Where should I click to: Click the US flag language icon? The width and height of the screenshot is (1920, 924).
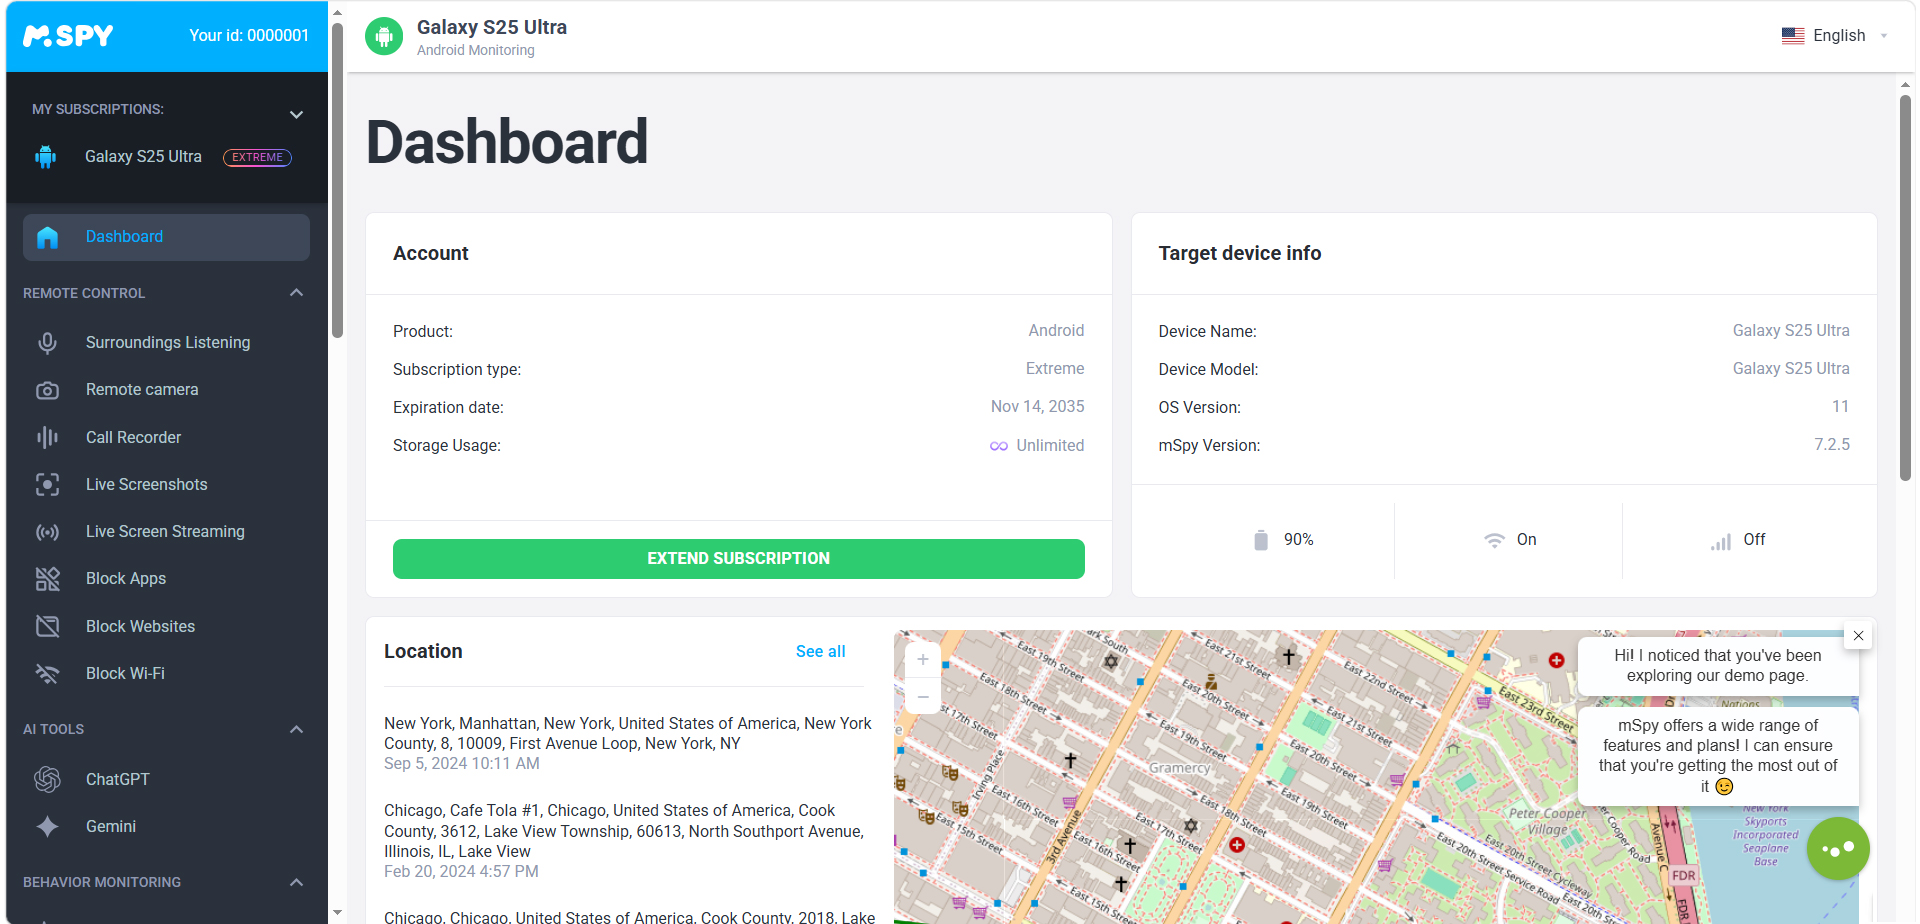[x=1793, y=36]
